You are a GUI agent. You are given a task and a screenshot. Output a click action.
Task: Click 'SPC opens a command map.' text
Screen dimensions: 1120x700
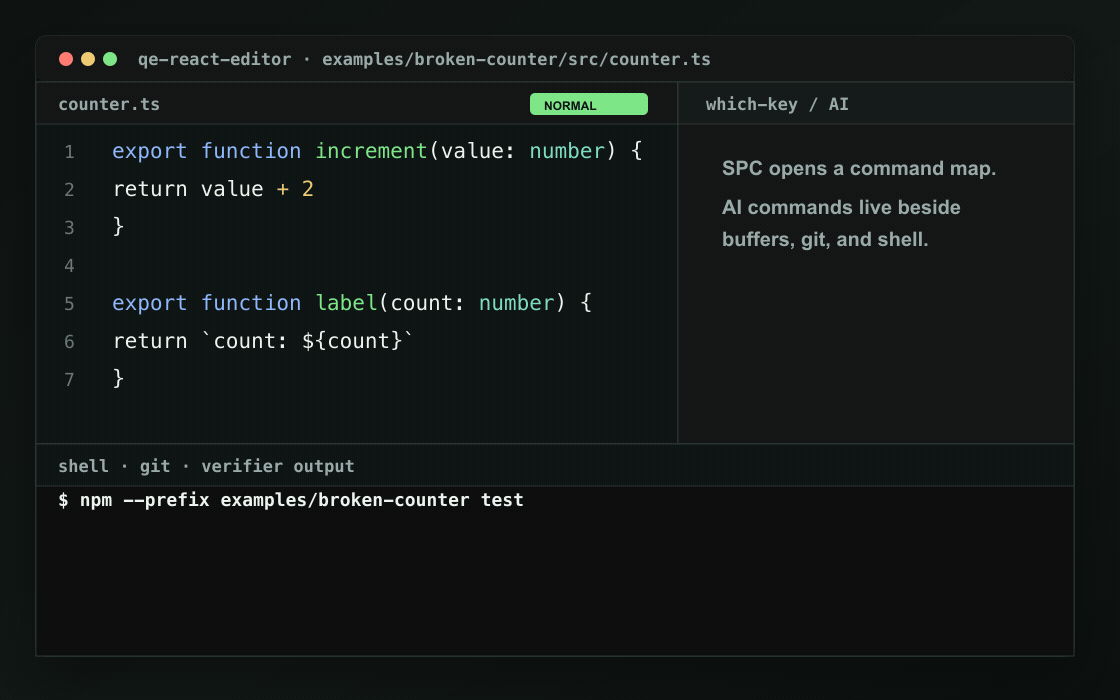coord(859,169)
